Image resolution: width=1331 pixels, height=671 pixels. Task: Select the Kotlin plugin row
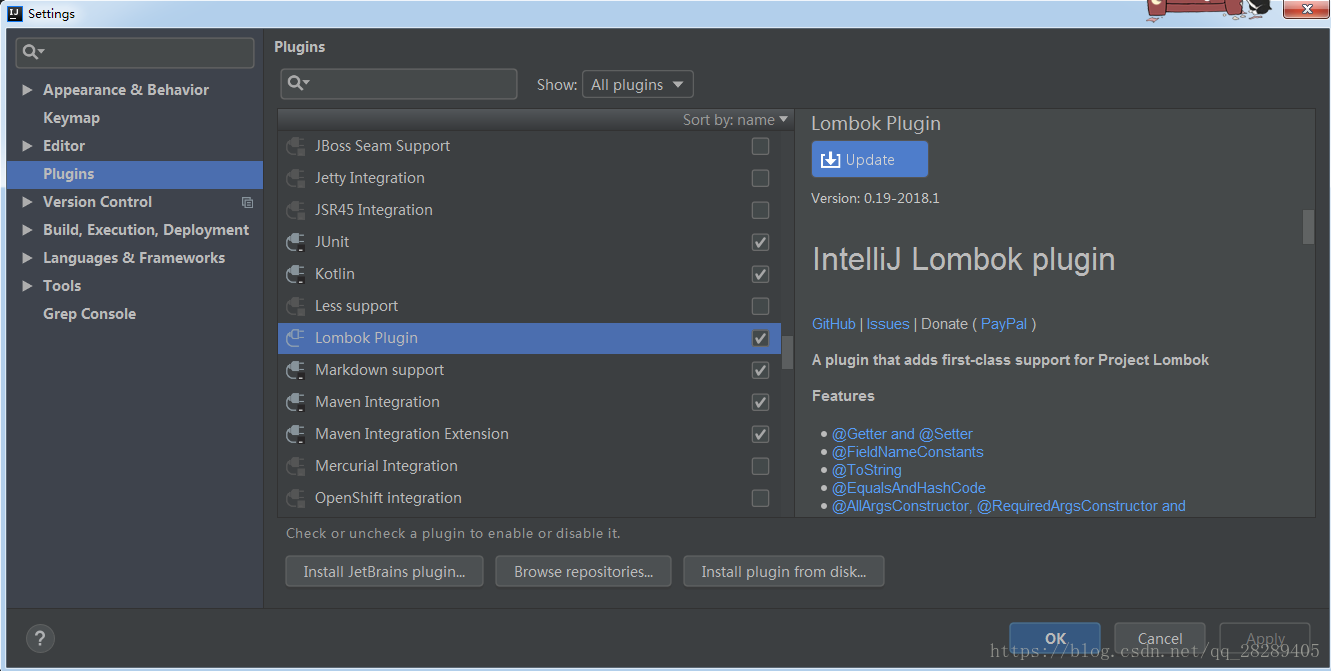click(x=529, y=274)
